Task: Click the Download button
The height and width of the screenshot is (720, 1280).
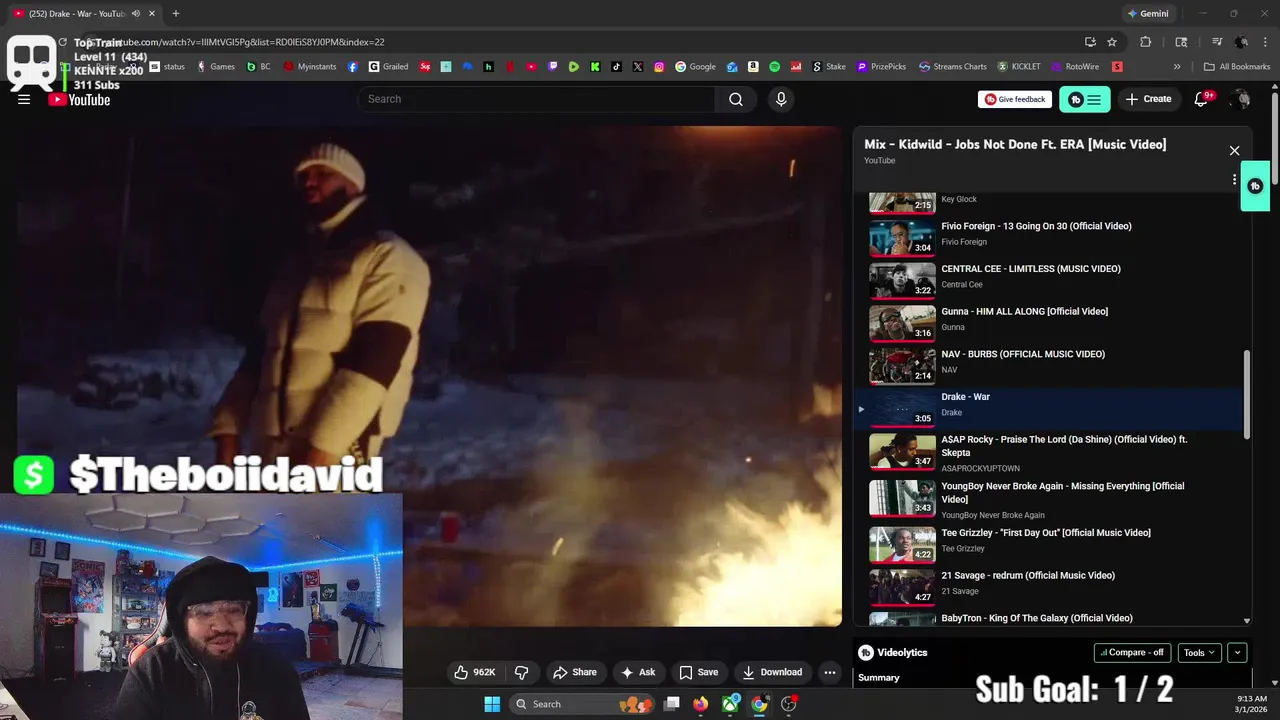Action: coord(772,672)
